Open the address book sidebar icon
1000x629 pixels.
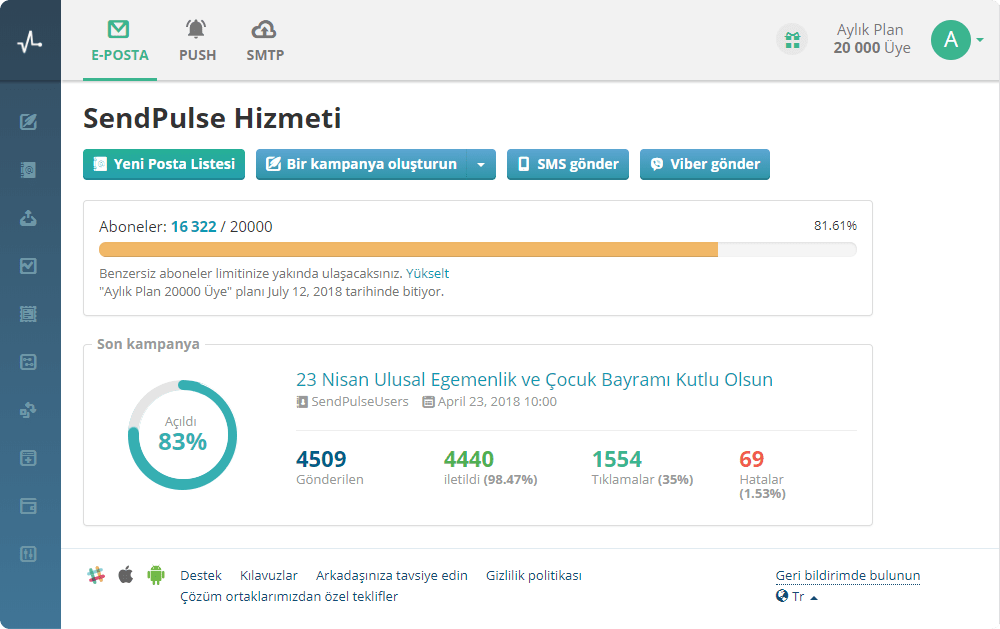[29, 170]
